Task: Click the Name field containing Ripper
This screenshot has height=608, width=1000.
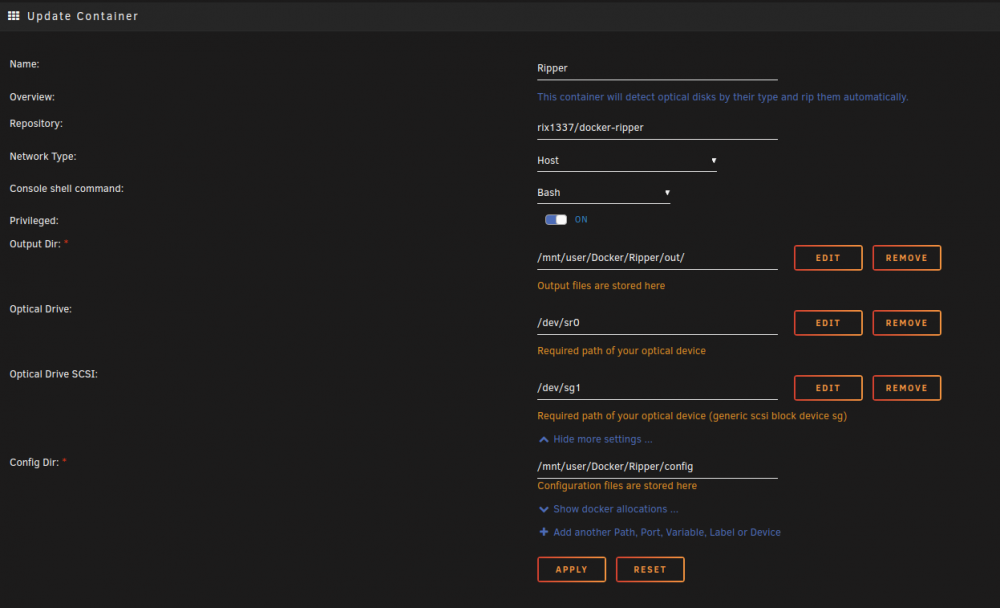Action: coord(657,68)
